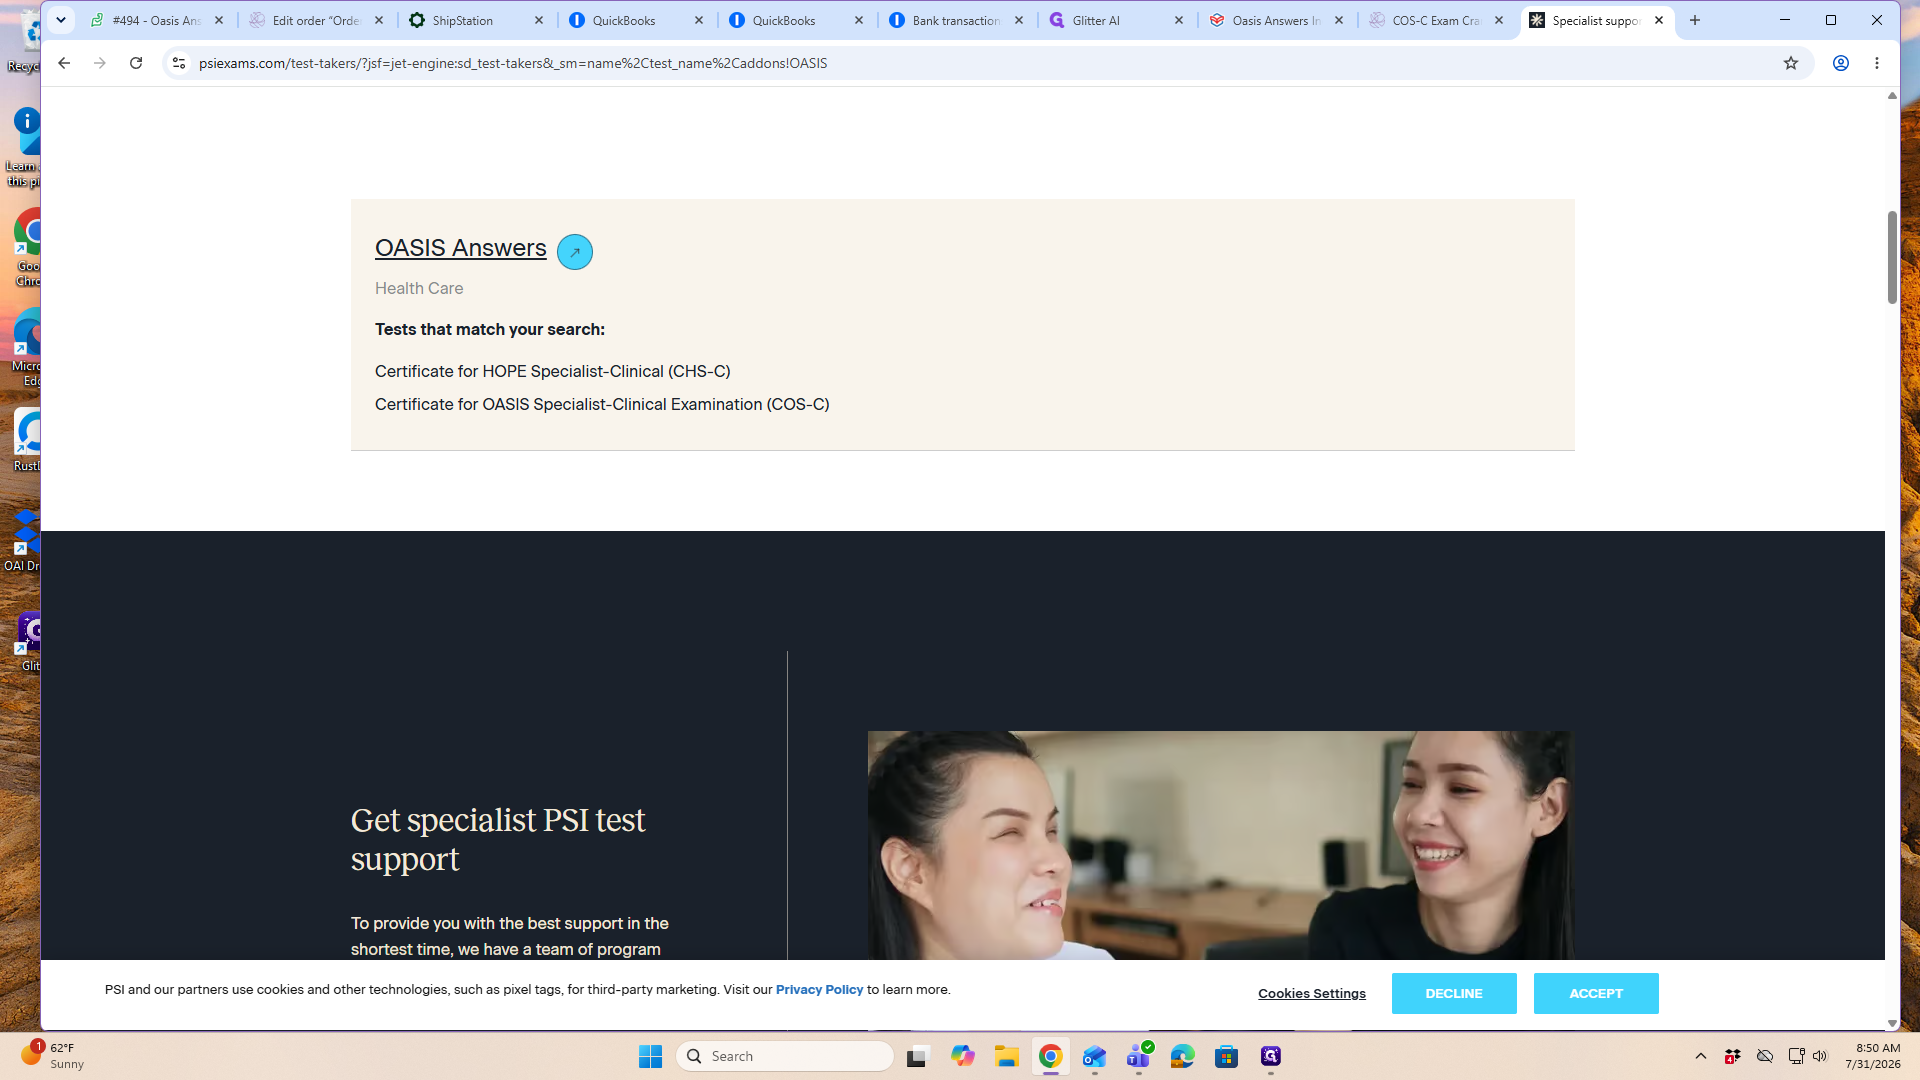Viewport: 1920px width, 1080px height.
Task: Close the ShipStation tab
Action: click(x=539, y=20)
